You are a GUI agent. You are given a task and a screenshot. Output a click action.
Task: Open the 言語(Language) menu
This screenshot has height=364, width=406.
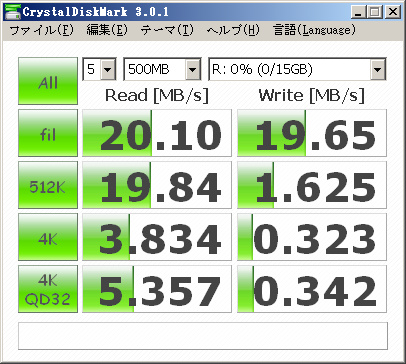314,30
